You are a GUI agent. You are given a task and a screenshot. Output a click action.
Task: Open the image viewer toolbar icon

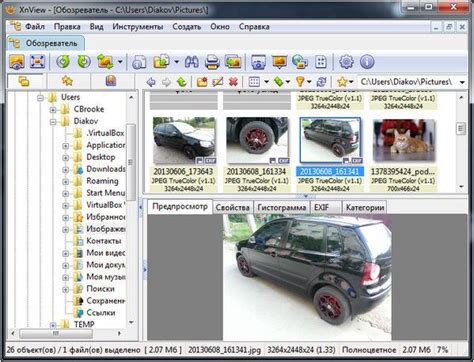(x=17, y=62)
